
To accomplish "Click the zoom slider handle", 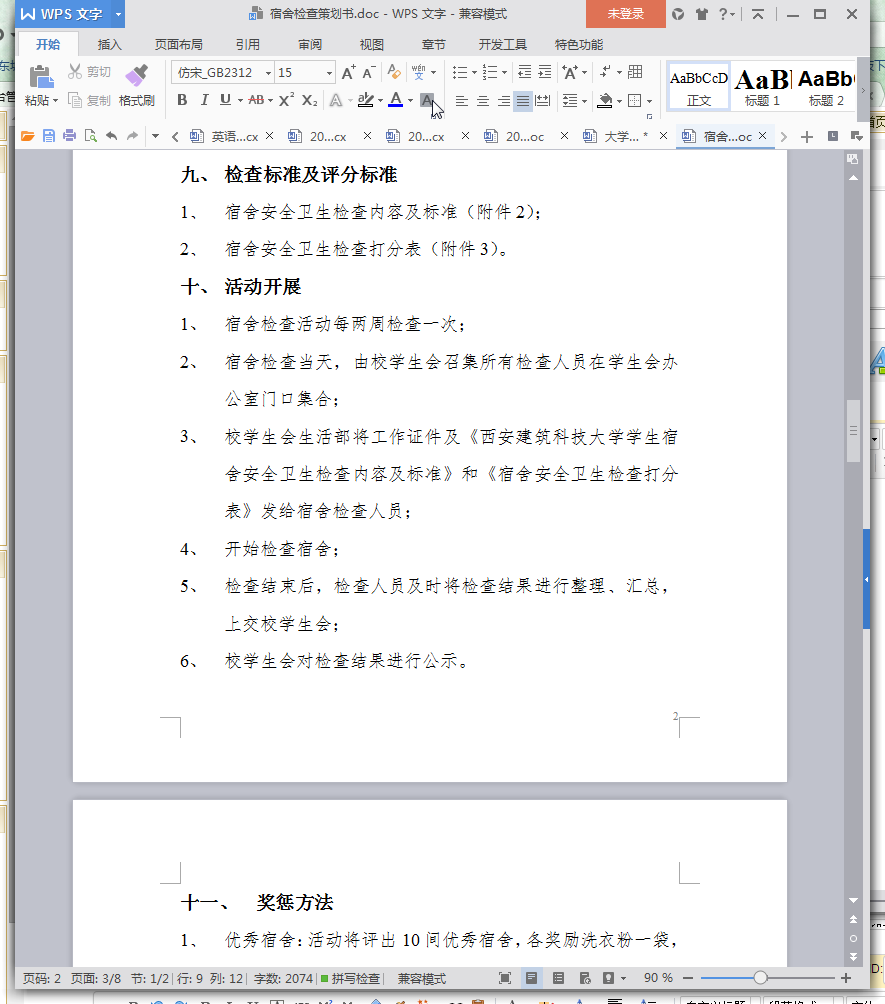I will pyautogui.click(x=760, y=978).
